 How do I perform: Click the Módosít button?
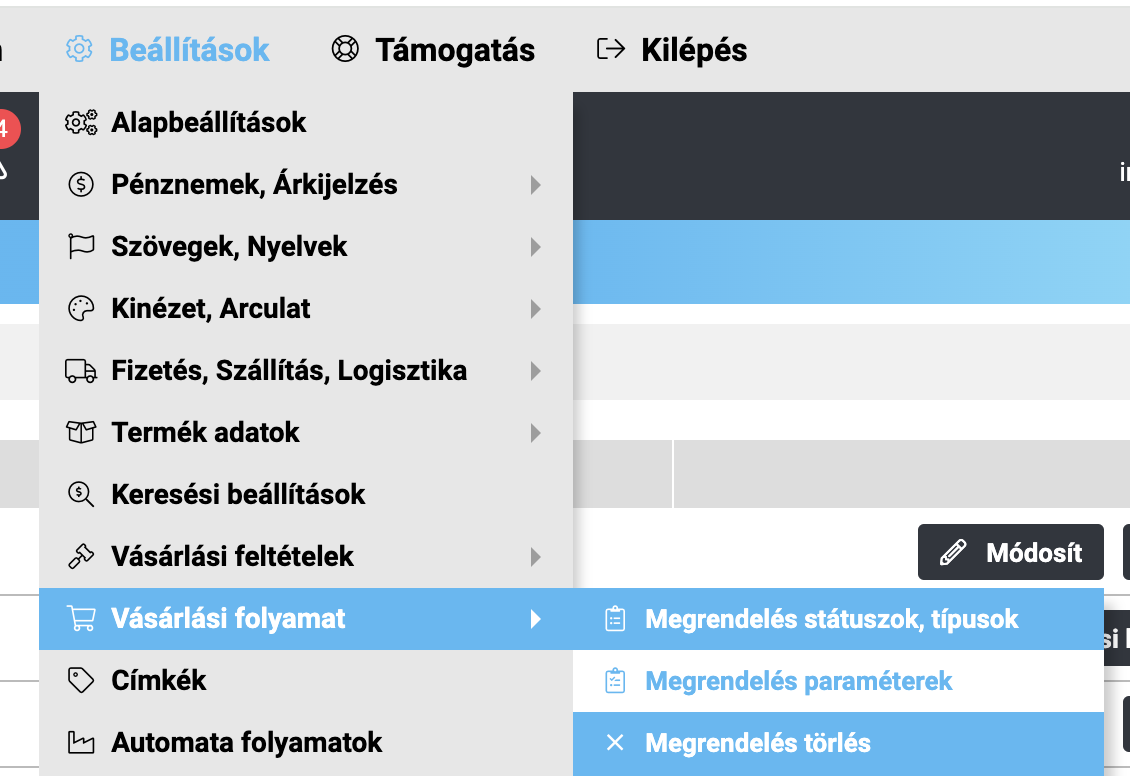coord(1010,552)
